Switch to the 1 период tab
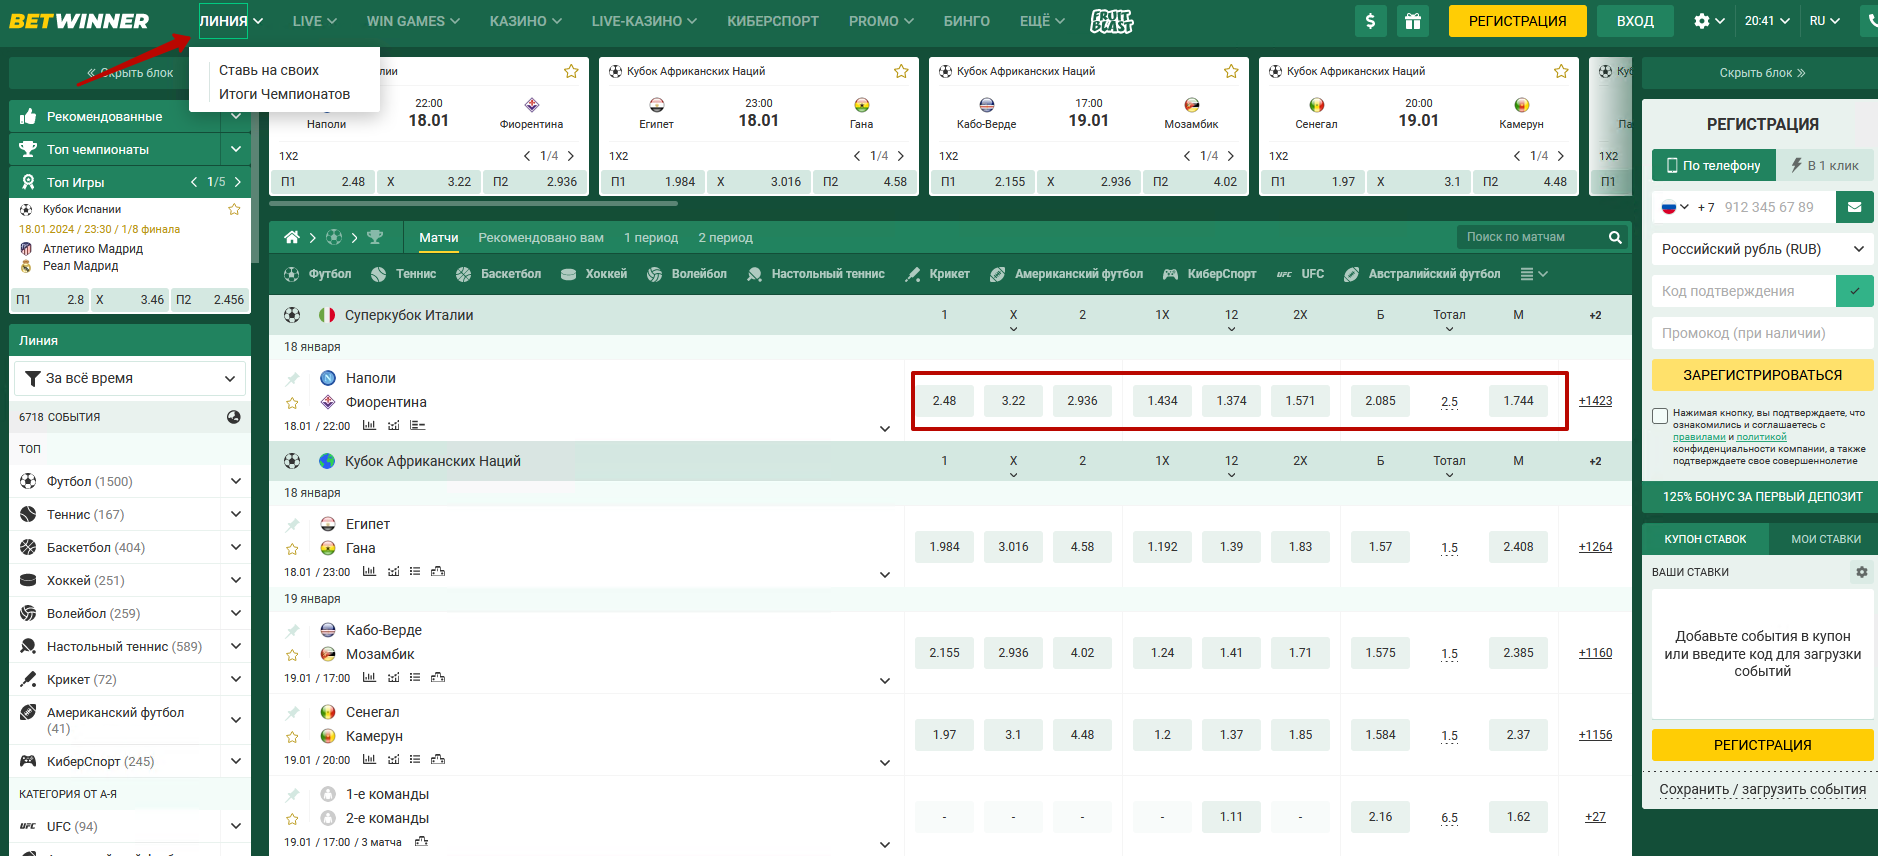This screenshot has height=856, width=1878. click(x=650, y=237)
